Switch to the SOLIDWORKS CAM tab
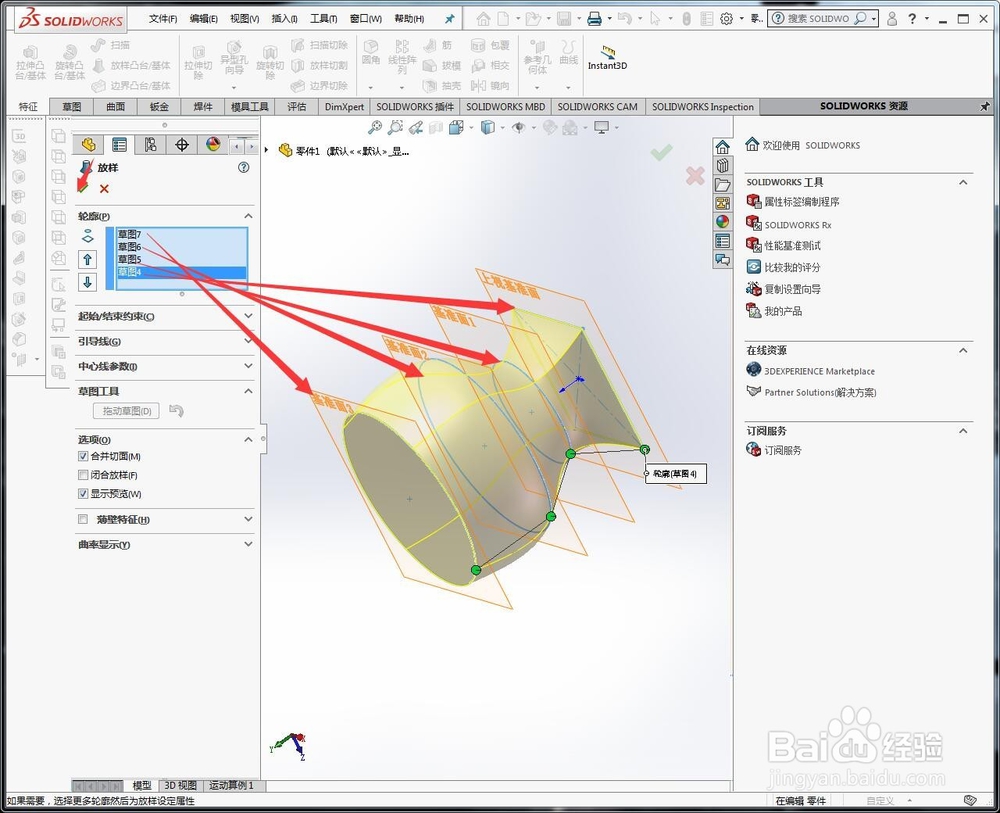Image resolution: width=1000 pixels, height=813 pixels. (x=598, y=106)
